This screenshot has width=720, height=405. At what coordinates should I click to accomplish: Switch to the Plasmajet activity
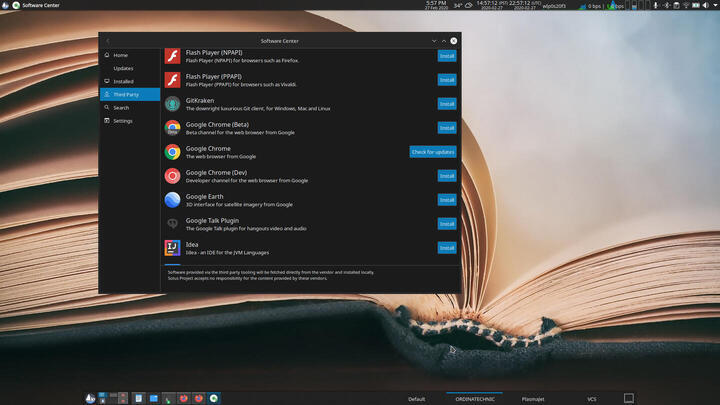click(x=533, y=399)
